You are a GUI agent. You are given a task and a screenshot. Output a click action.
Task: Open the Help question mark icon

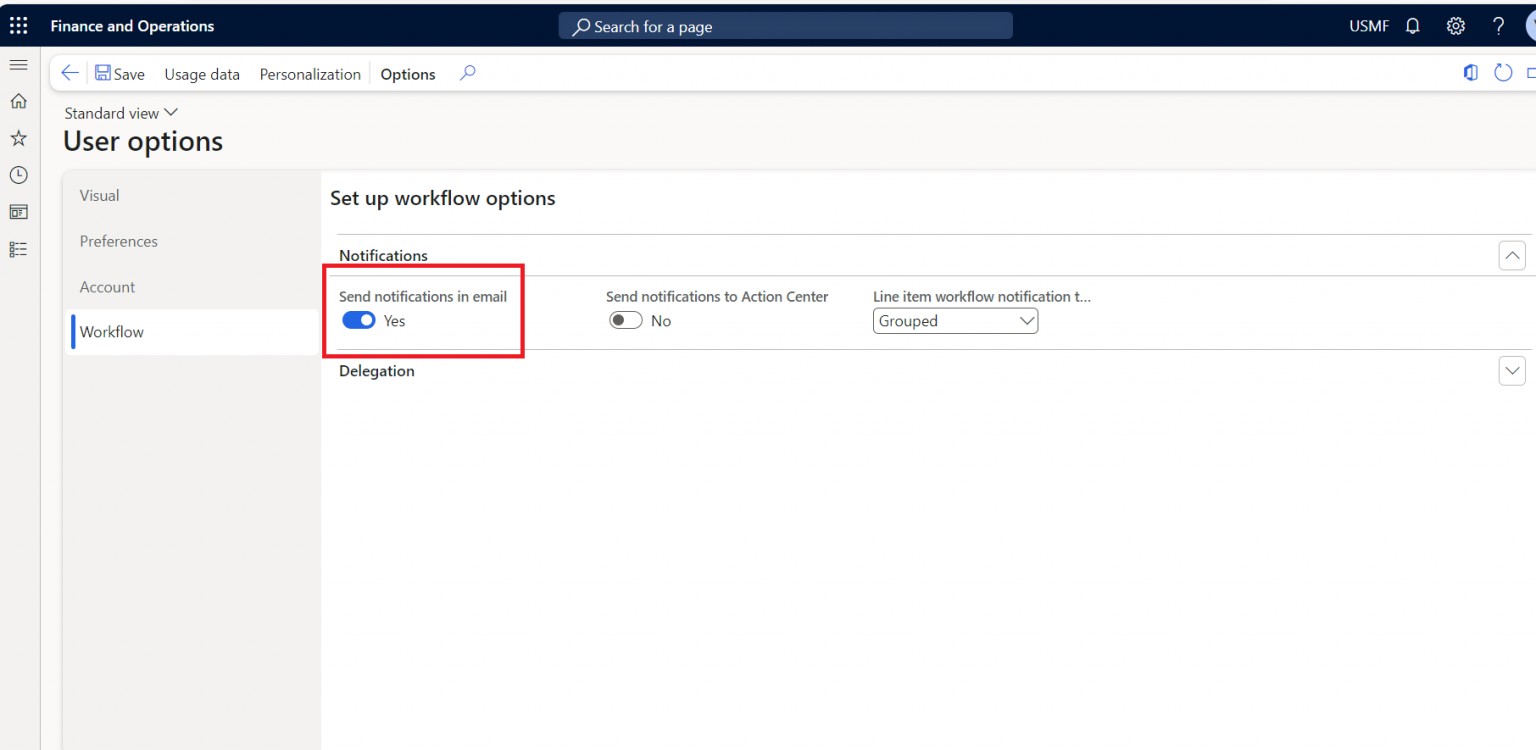pos(1498,26)
